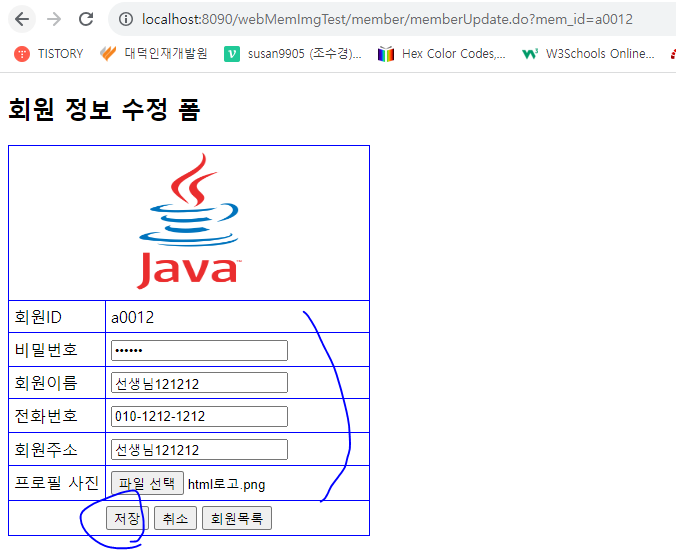
Task: Go to the member list with 회원목록
Action: click(237, 518)
